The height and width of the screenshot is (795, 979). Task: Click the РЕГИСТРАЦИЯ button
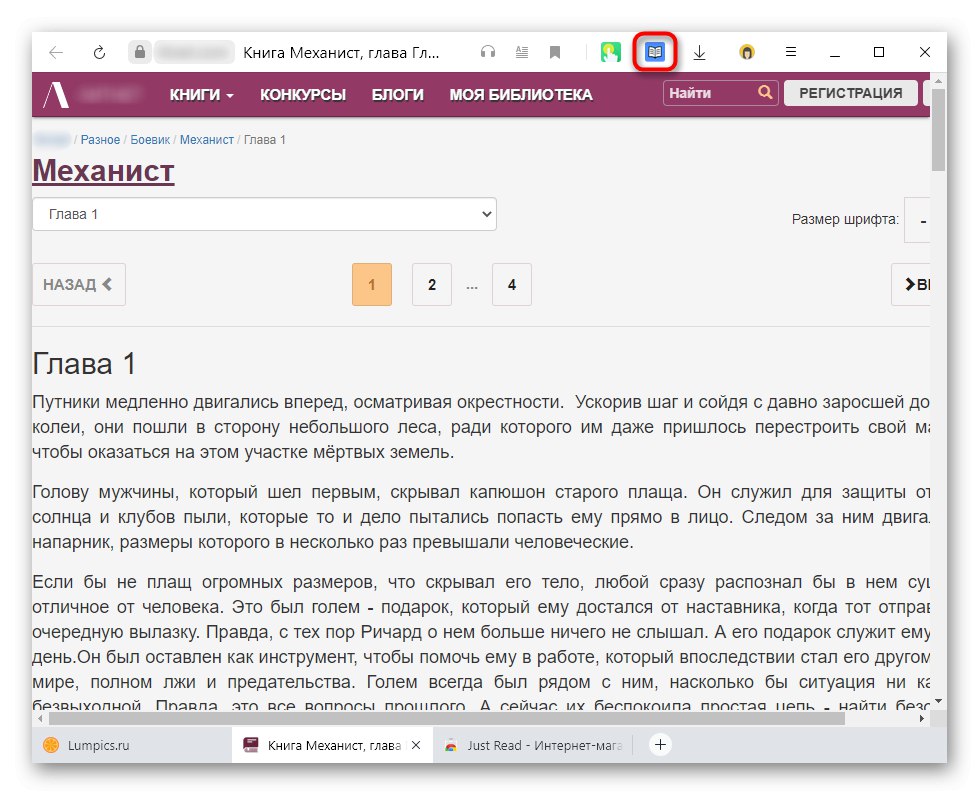point(851,92)
